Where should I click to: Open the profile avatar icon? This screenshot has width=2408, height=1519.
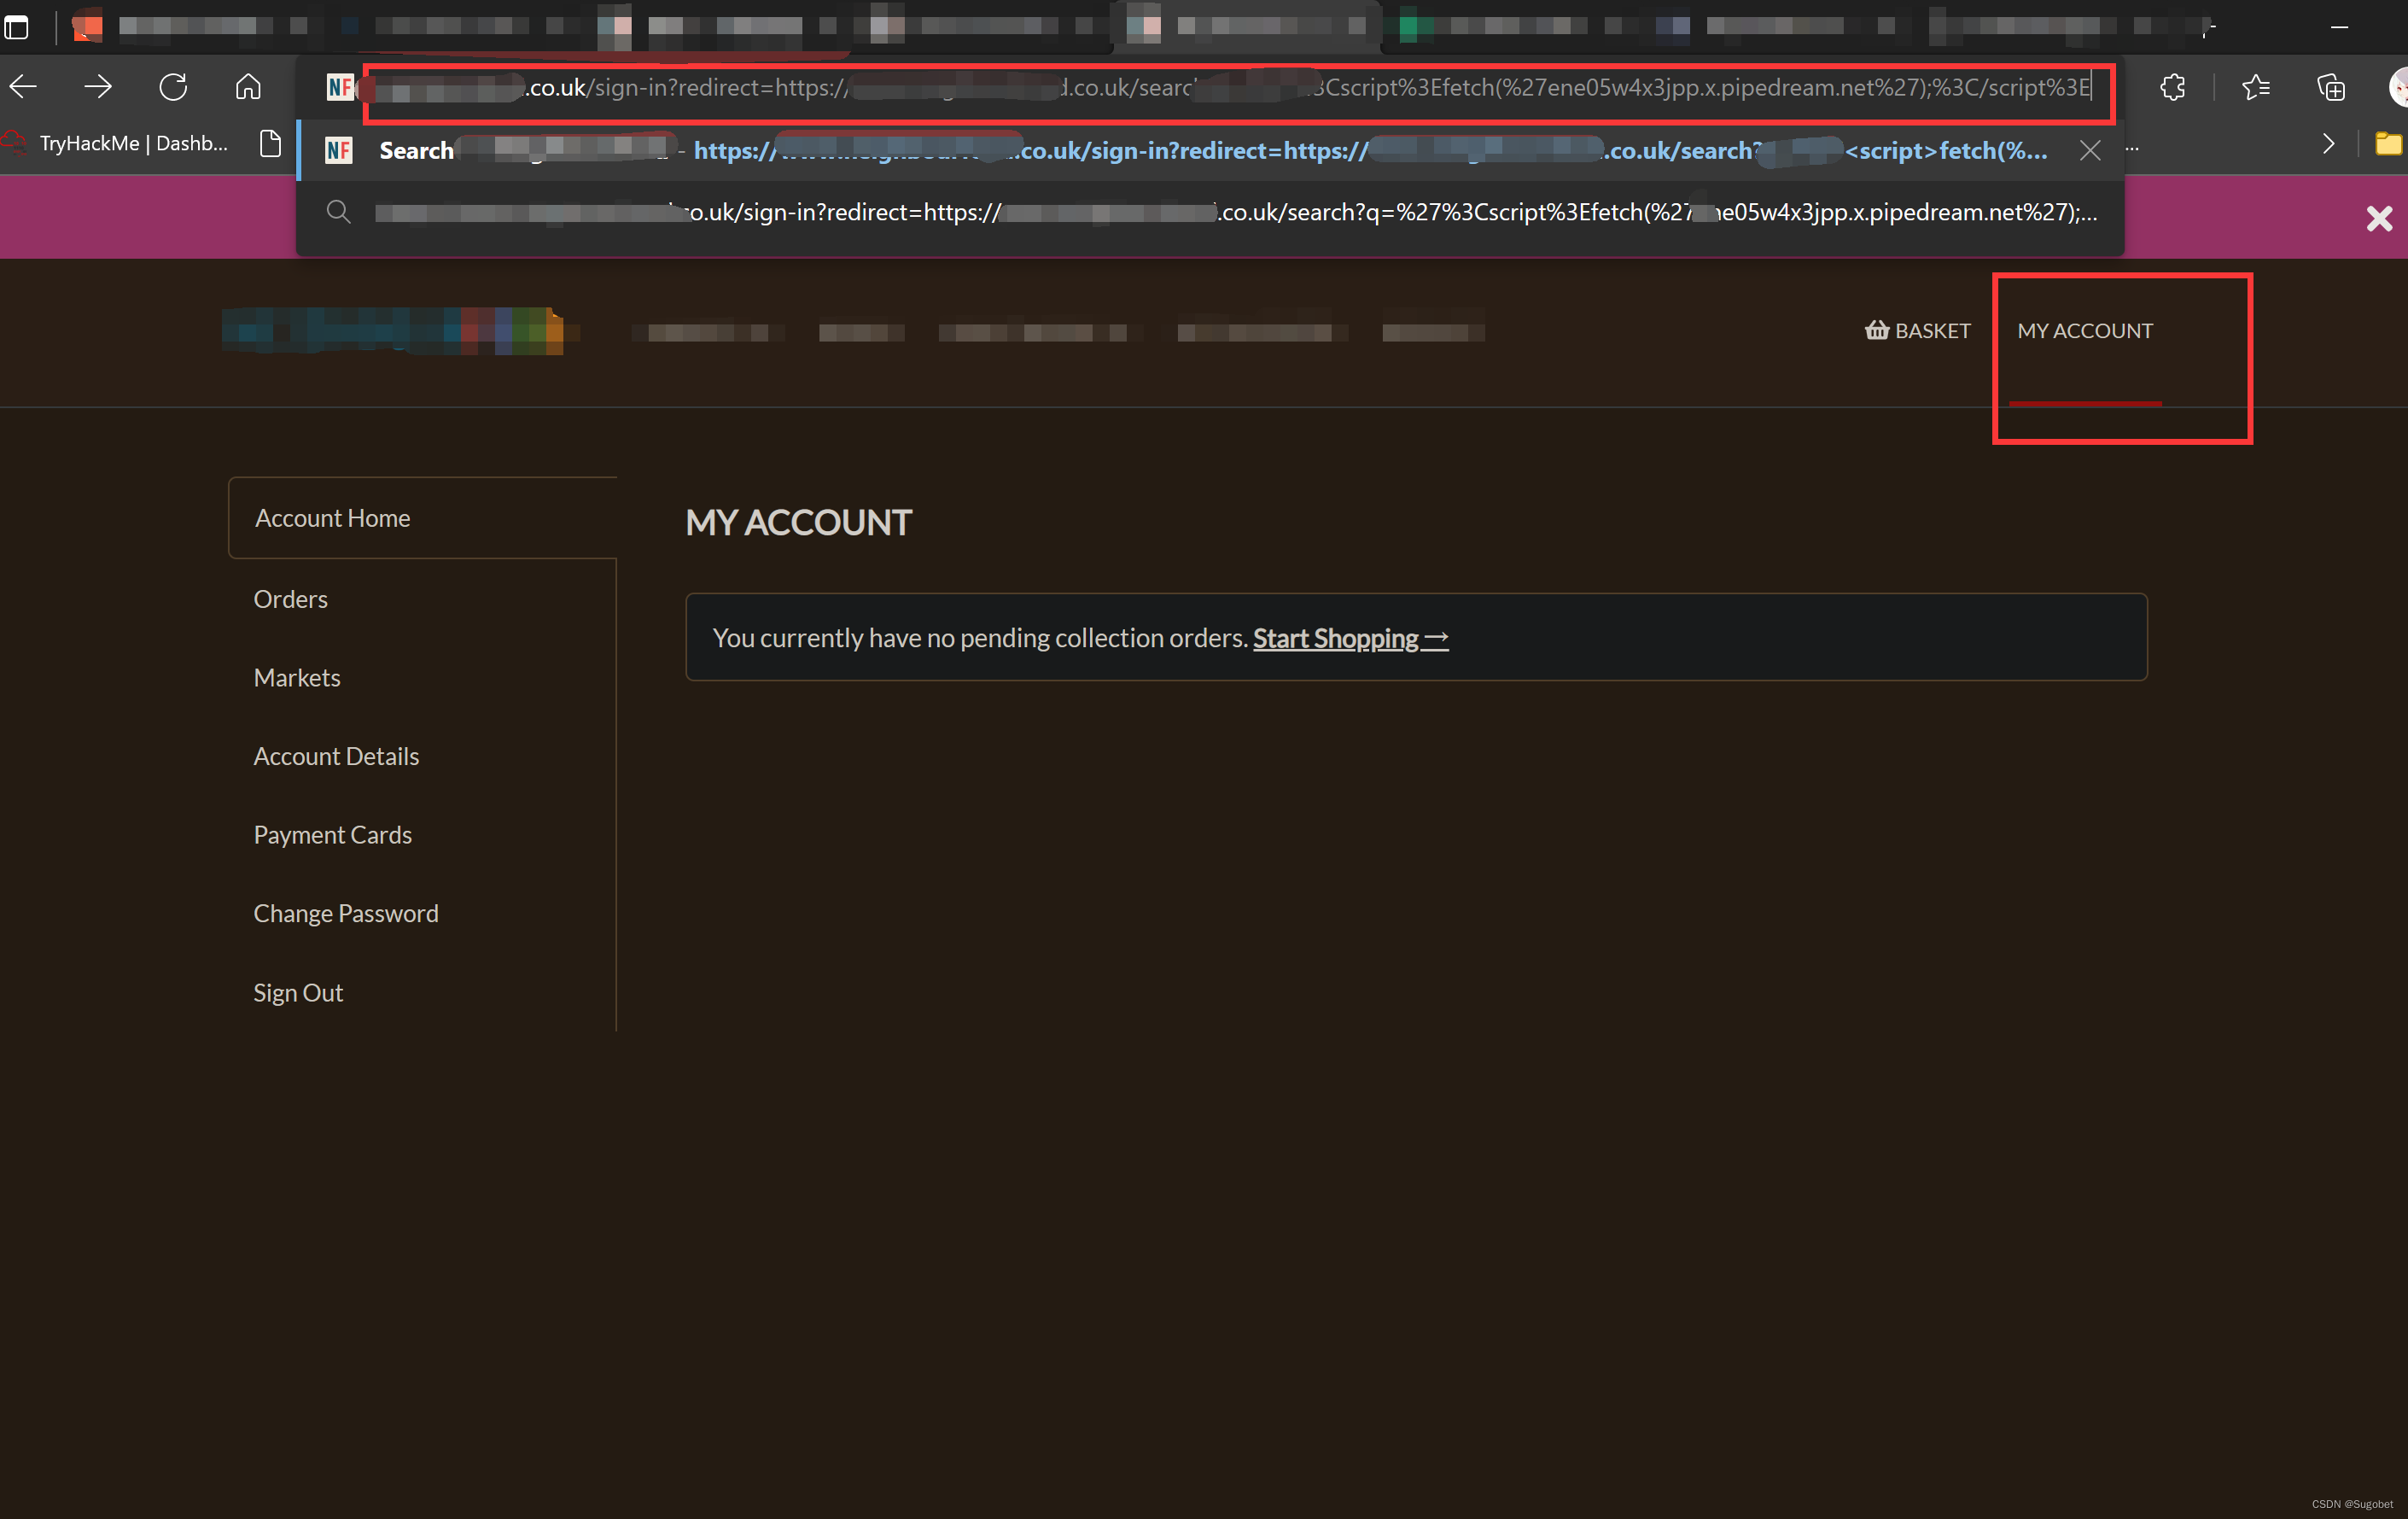tap(2397, 87)
